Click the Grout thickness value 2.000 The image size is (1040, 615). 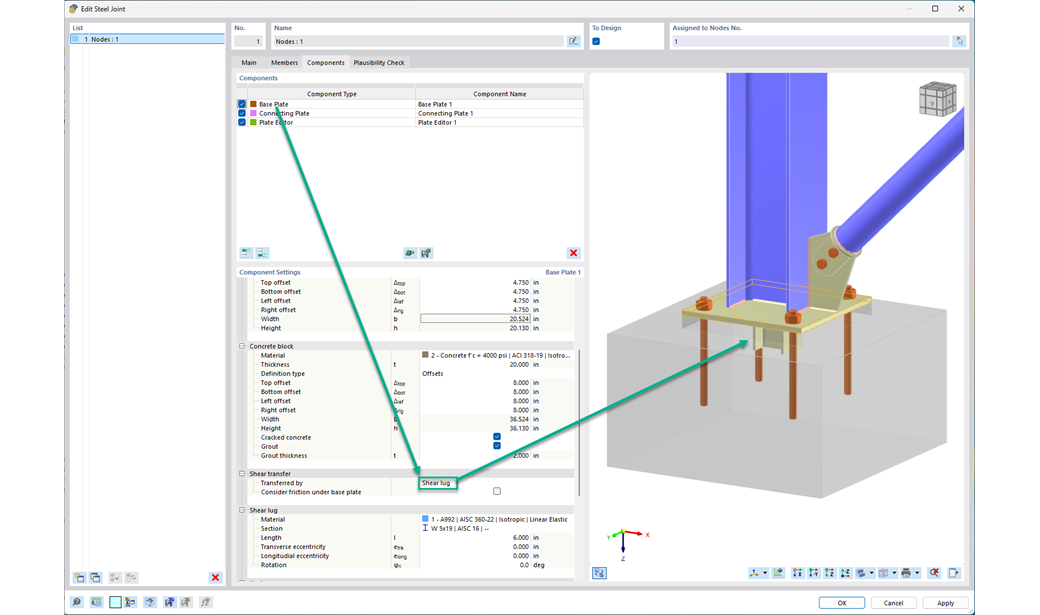[x=475, y=456]
